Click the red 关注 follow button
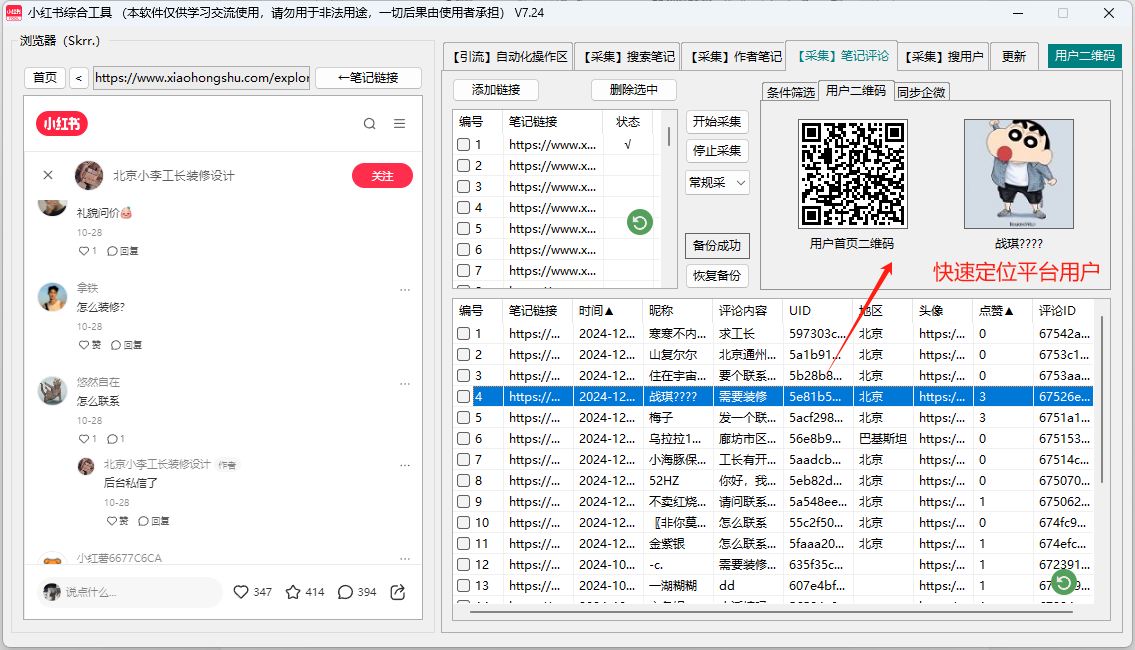 click(382, 174)
